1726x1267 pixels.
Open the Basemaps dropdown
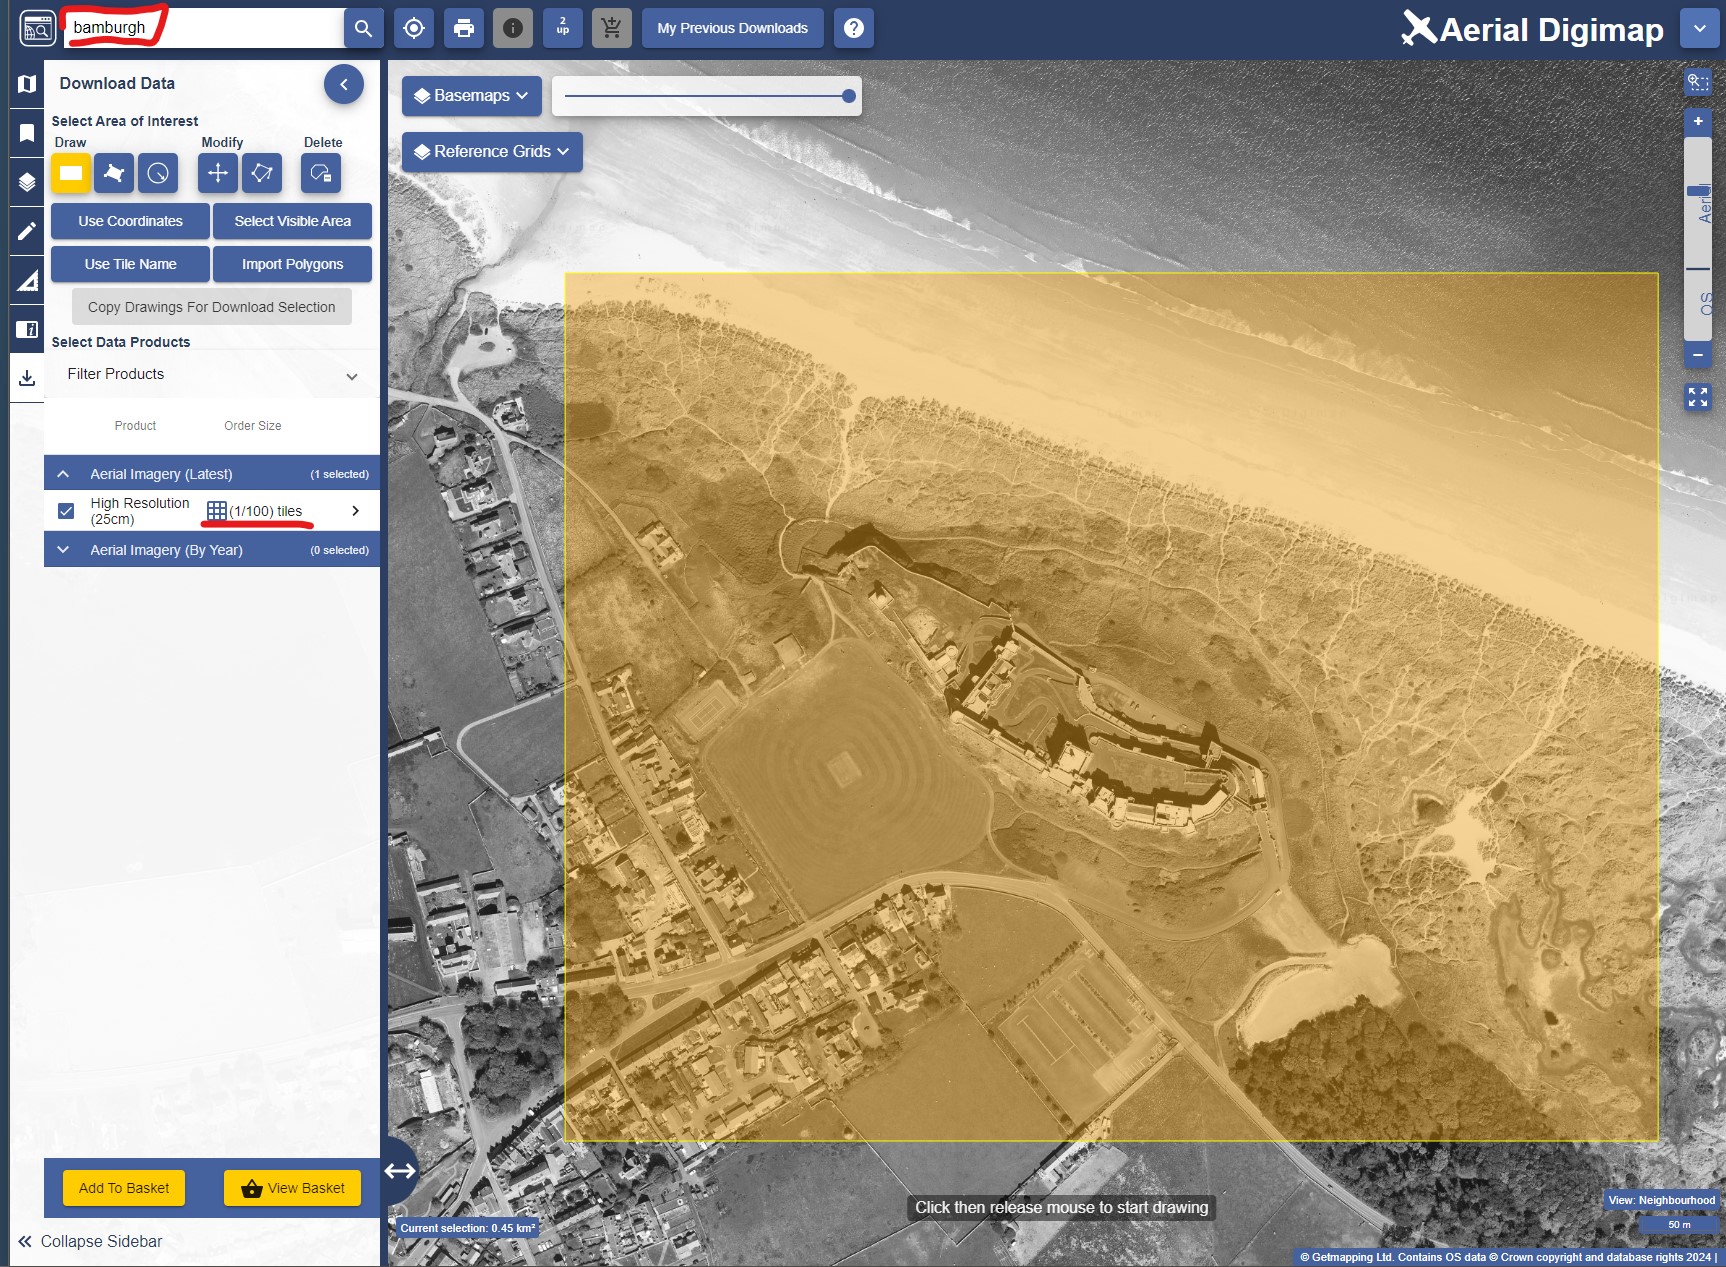click(472, 96)
